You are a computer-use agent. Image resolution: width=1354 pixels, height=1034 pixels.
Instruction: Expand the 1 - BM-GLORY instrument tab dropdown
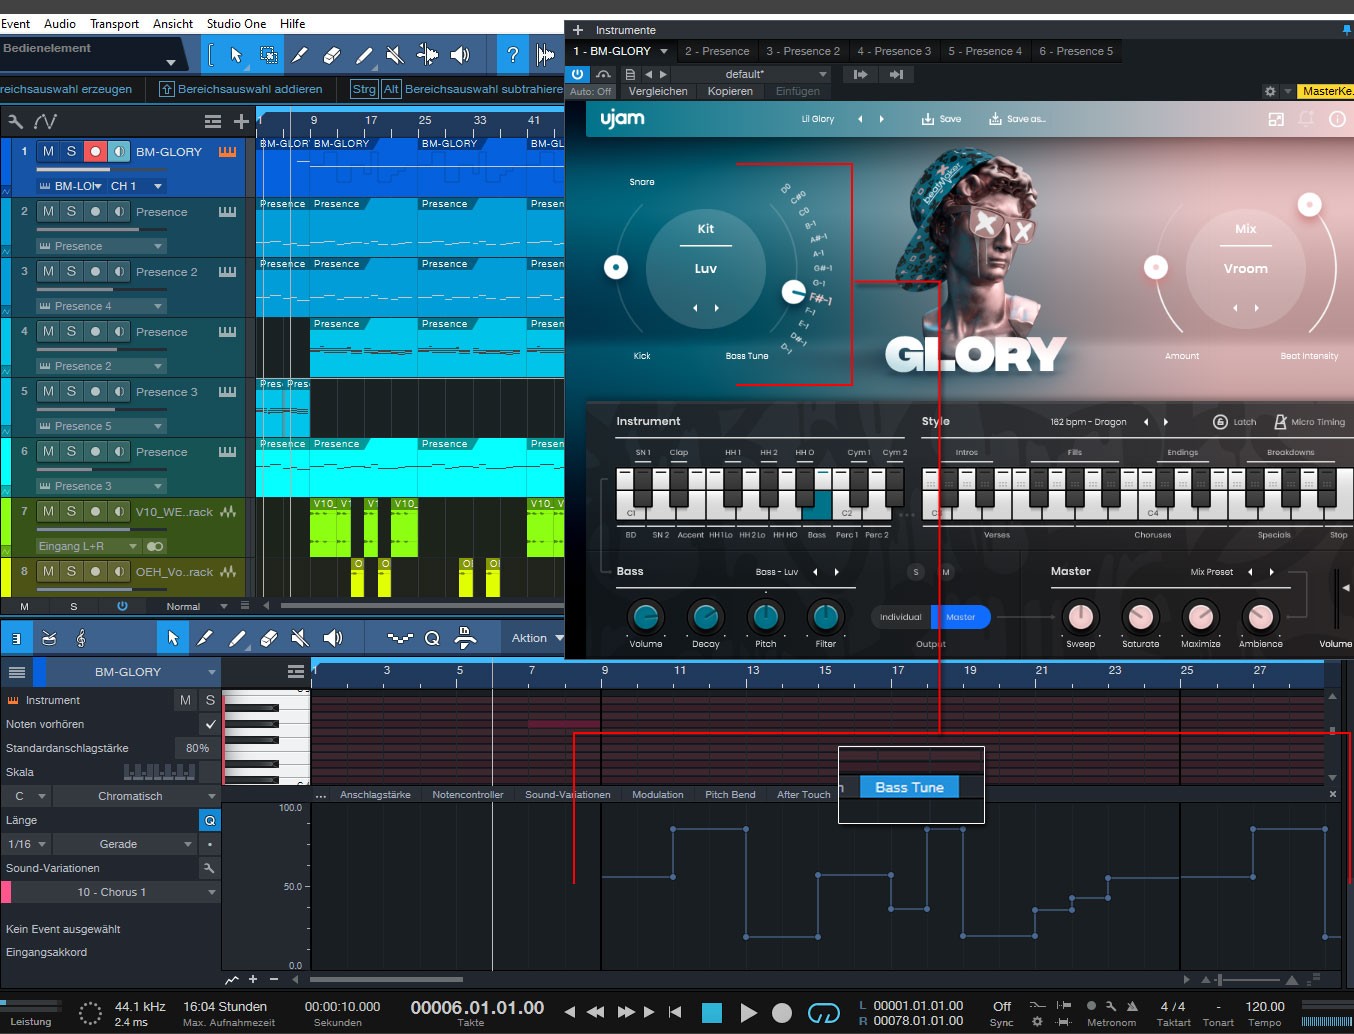(x=664, y=51)
